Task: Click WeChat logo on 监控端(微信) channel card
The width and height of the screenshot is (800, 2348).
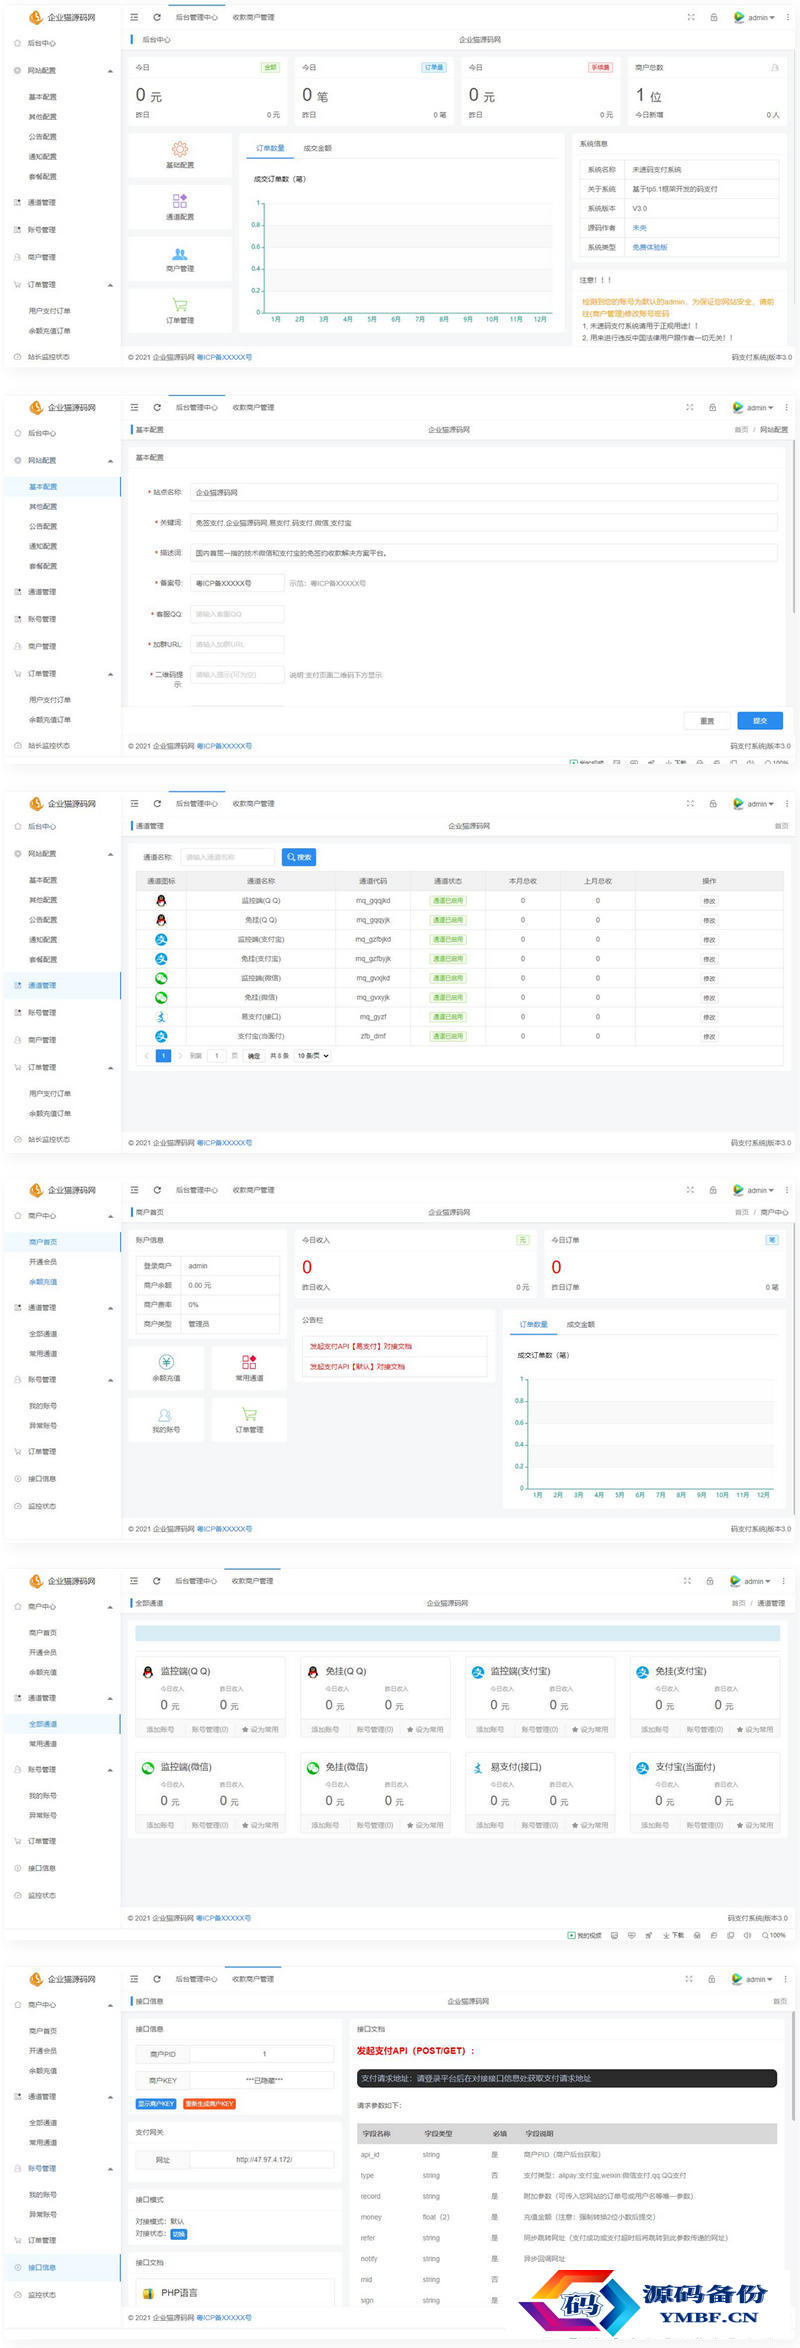Action: point(148,1767)
